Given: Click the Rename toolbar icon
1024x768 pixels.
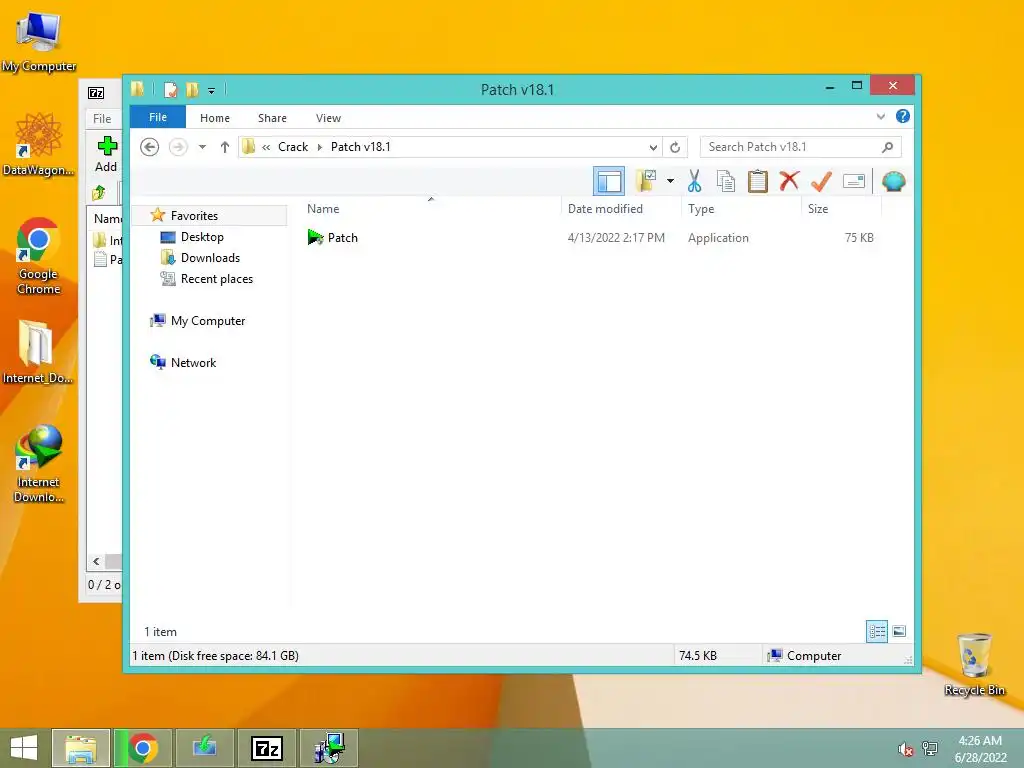Looking at the screenshot, I should 854,181.
